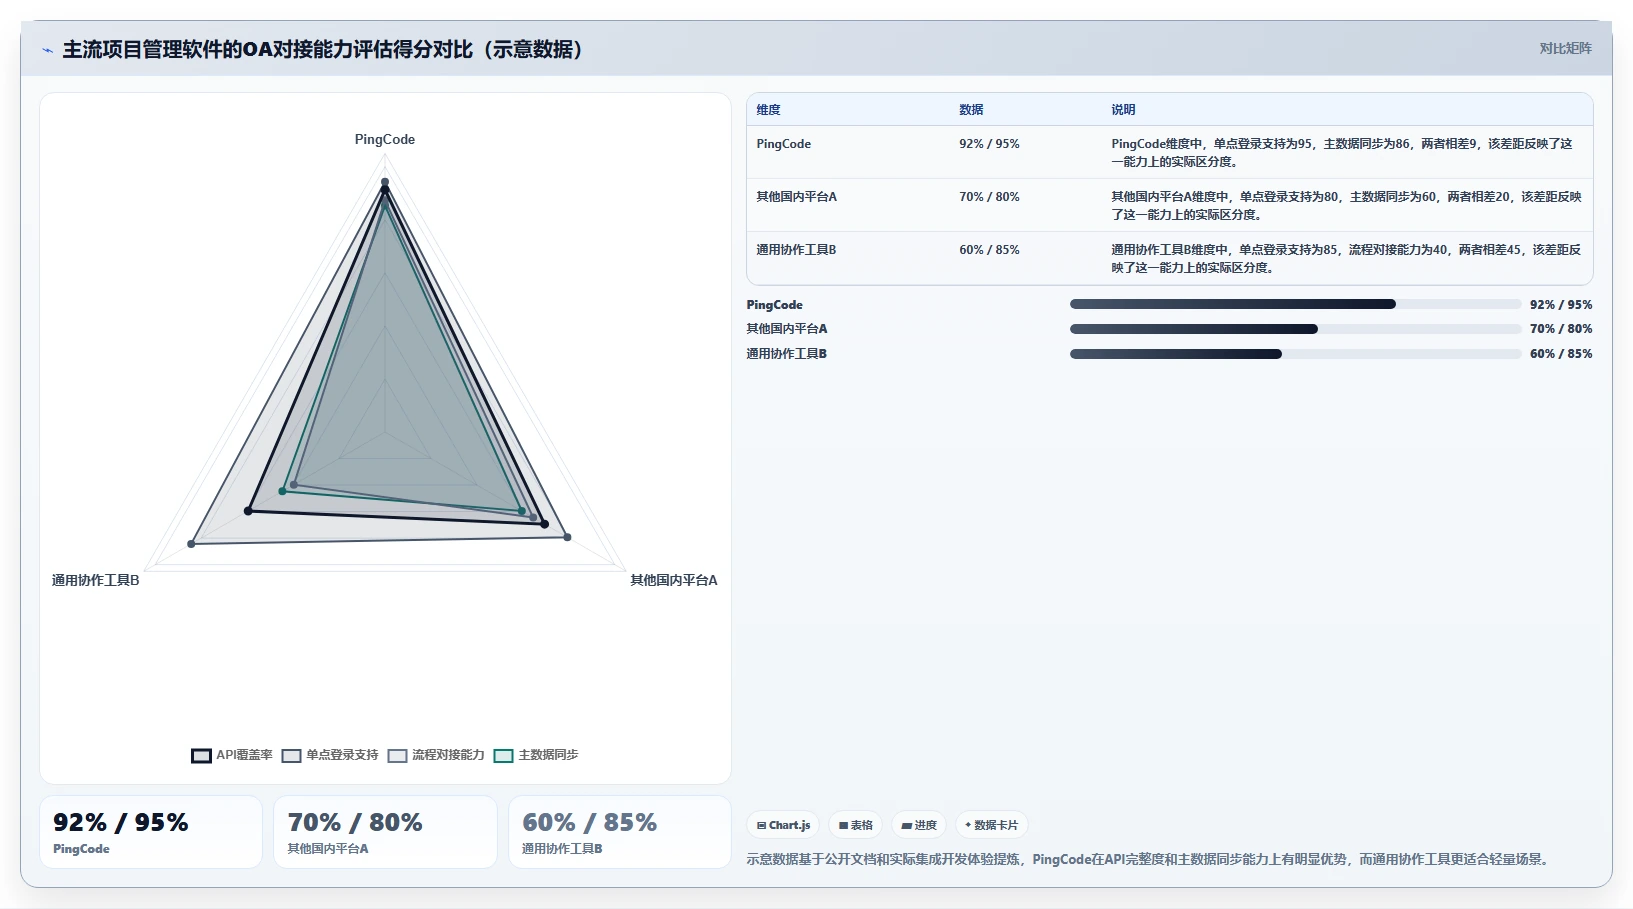Image resolution: width=1633 pixels, height=909 pixels.
Task: Click the 数据 column header
Action: point(971,110)
